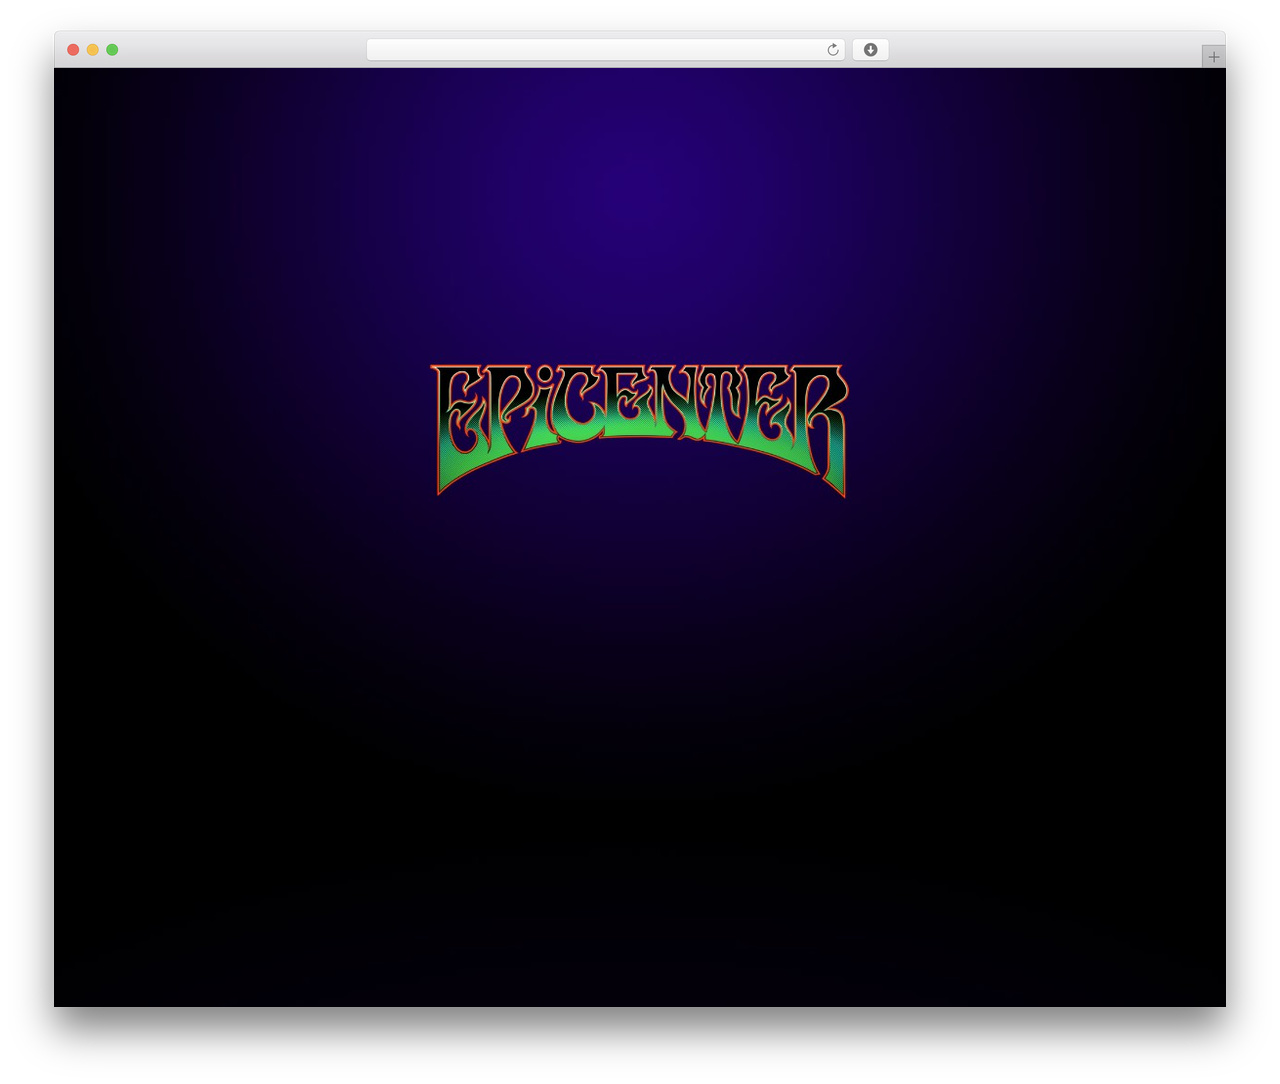Focus the browser address bar
1280x1084 pixels.
click(x=605, y=50)
